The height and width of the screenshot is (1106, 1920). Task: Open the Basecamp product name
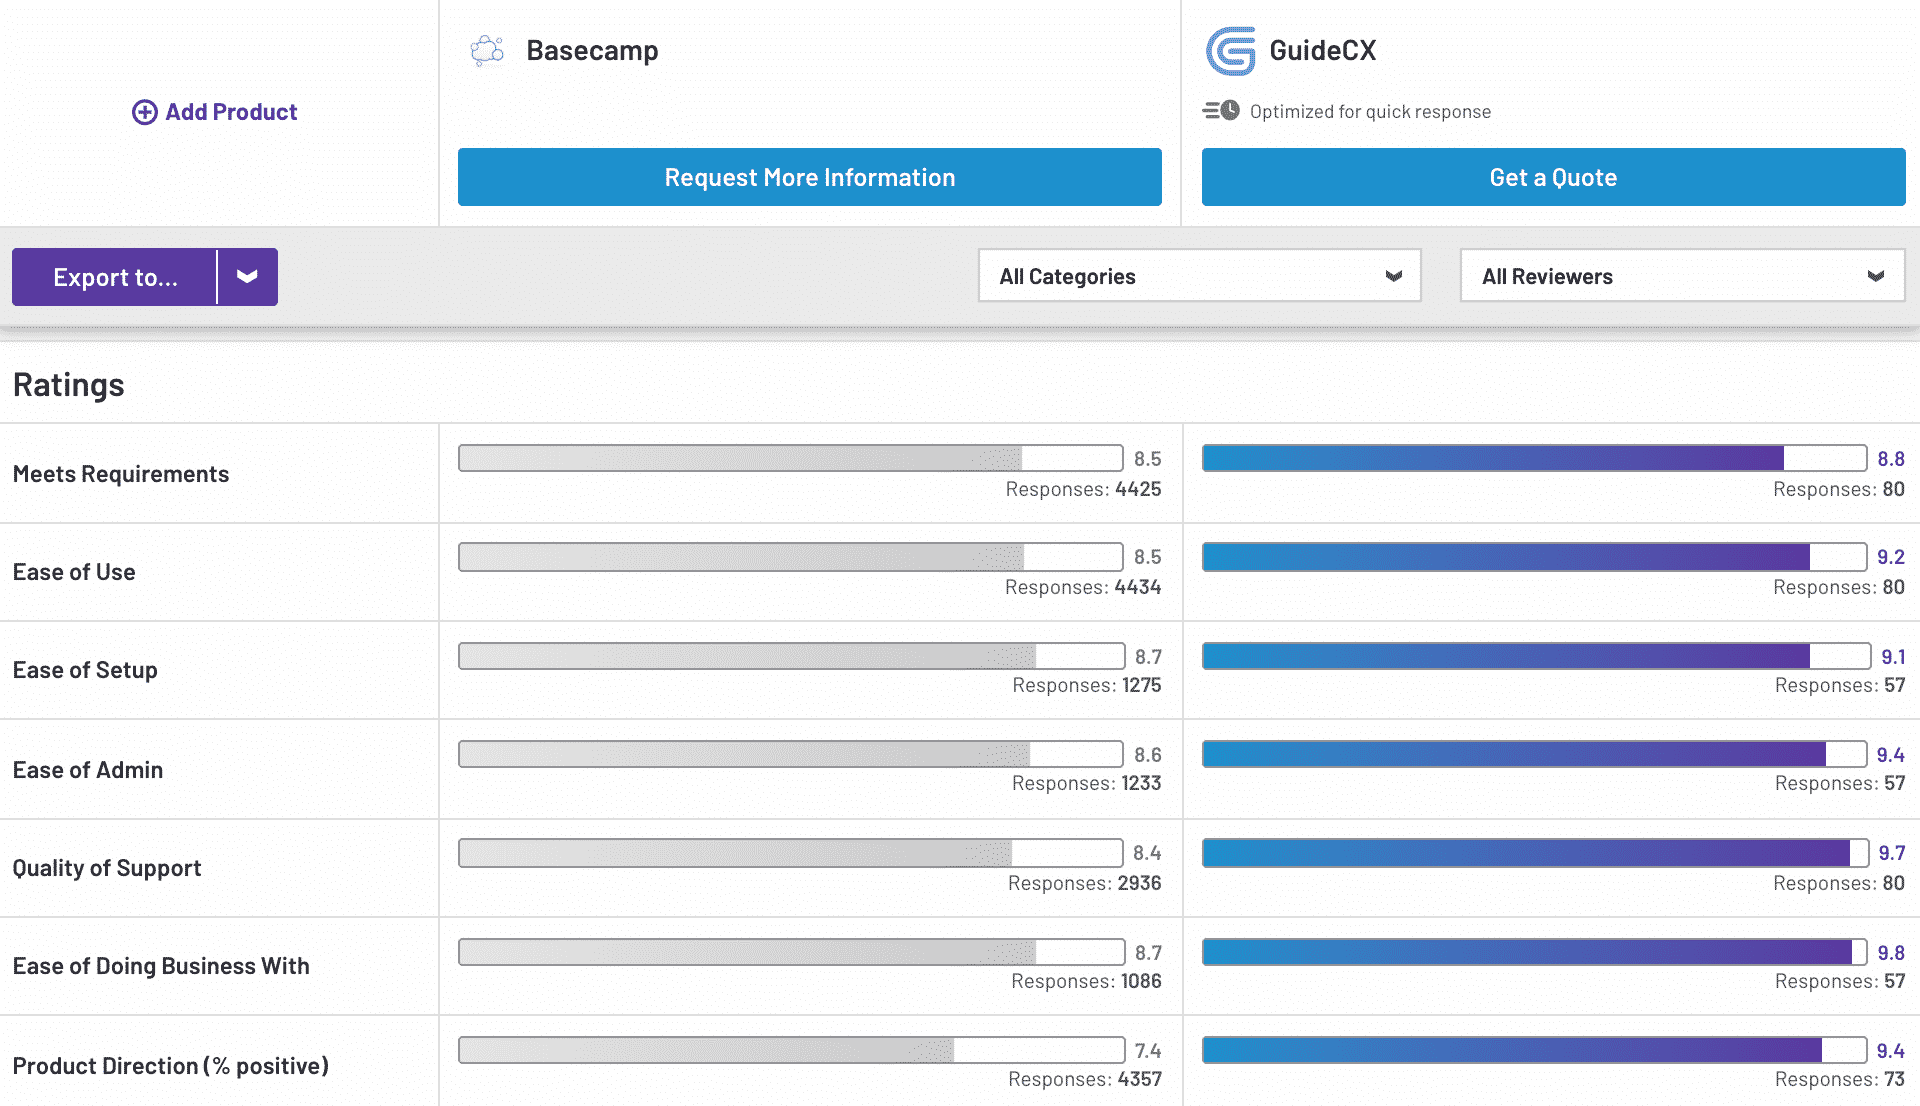click(x=592, y=50)
